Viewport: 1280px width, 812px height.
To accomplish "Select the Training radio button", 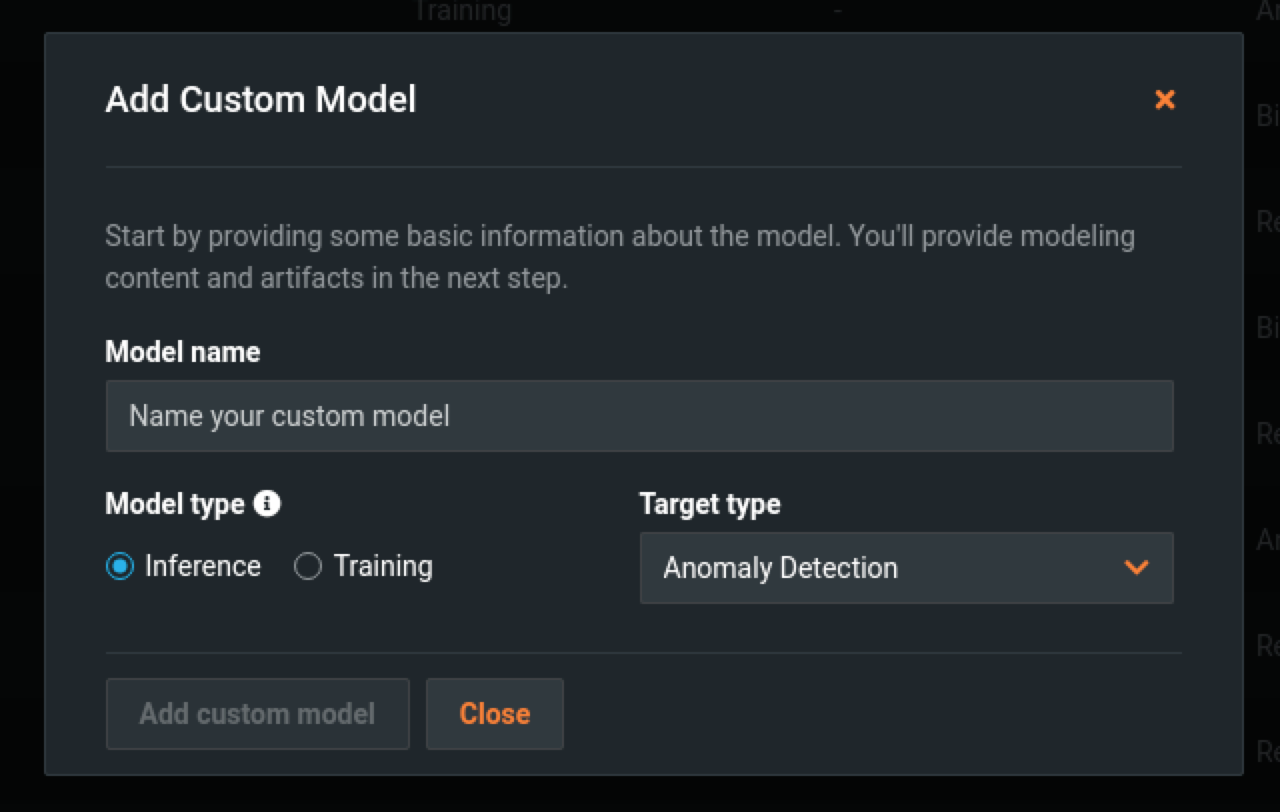I will click(x=307, y=567).
